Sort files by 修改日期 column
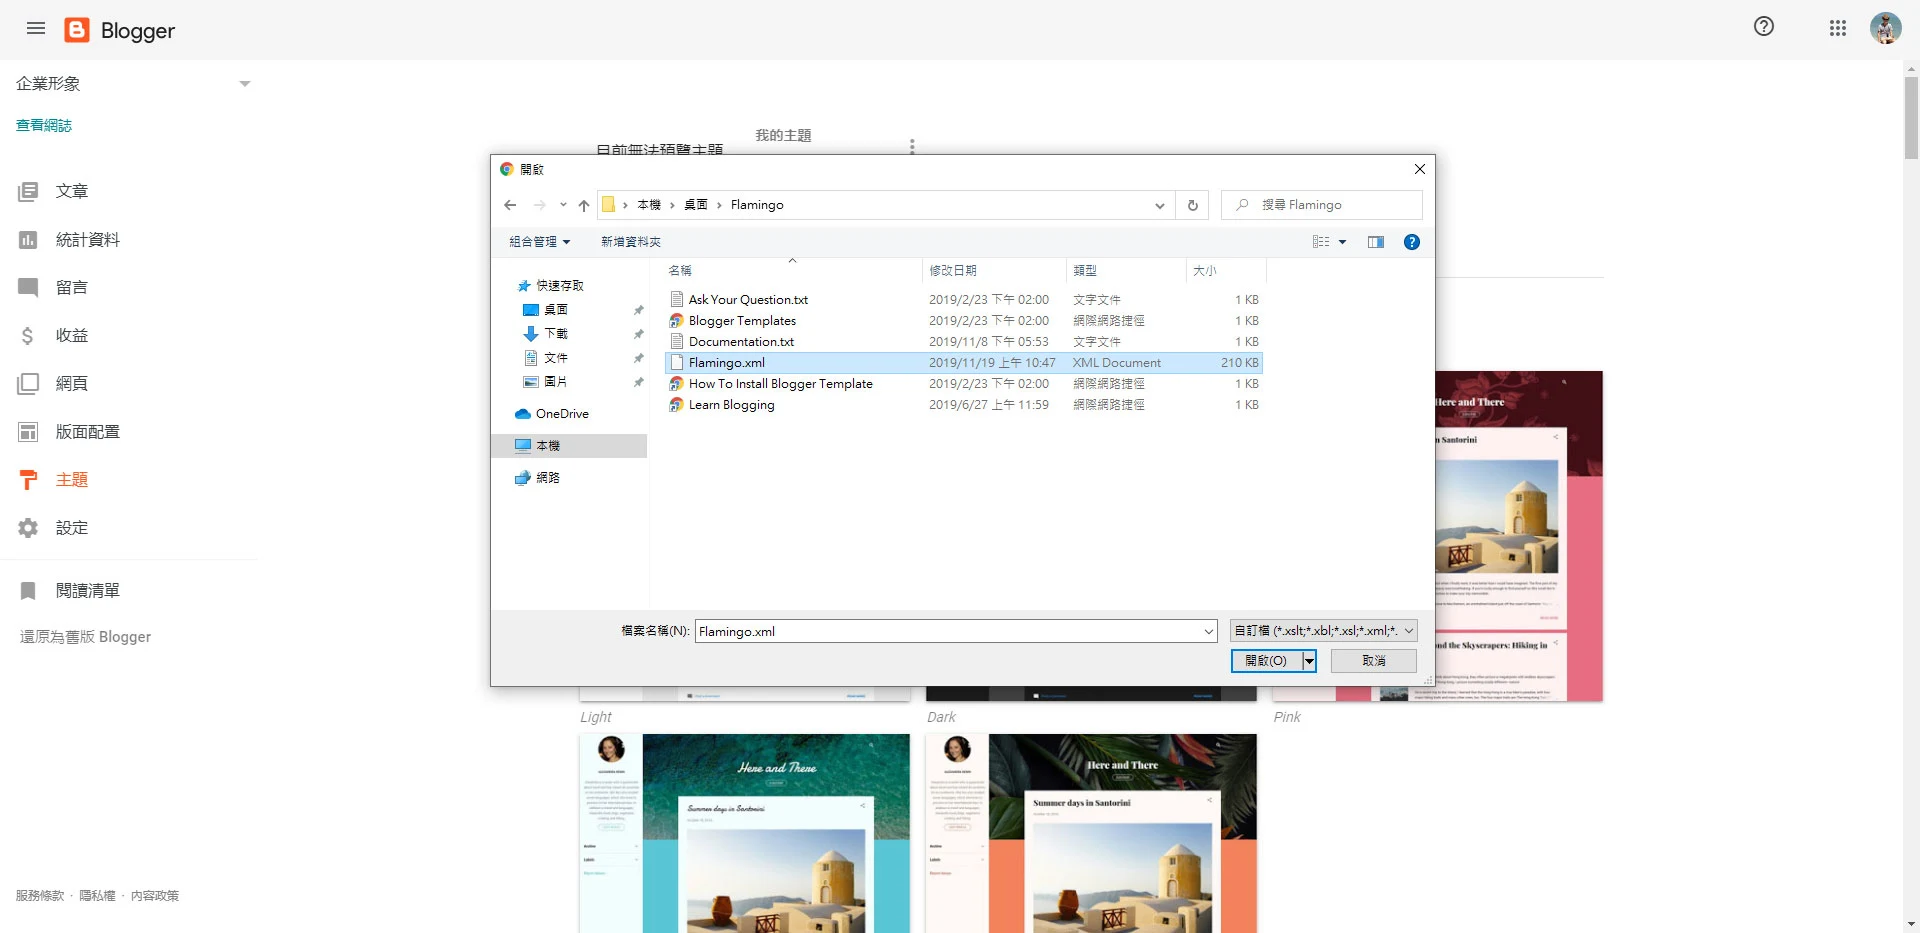Viewport: 1920px width, 933px height. tap(994, 271)
